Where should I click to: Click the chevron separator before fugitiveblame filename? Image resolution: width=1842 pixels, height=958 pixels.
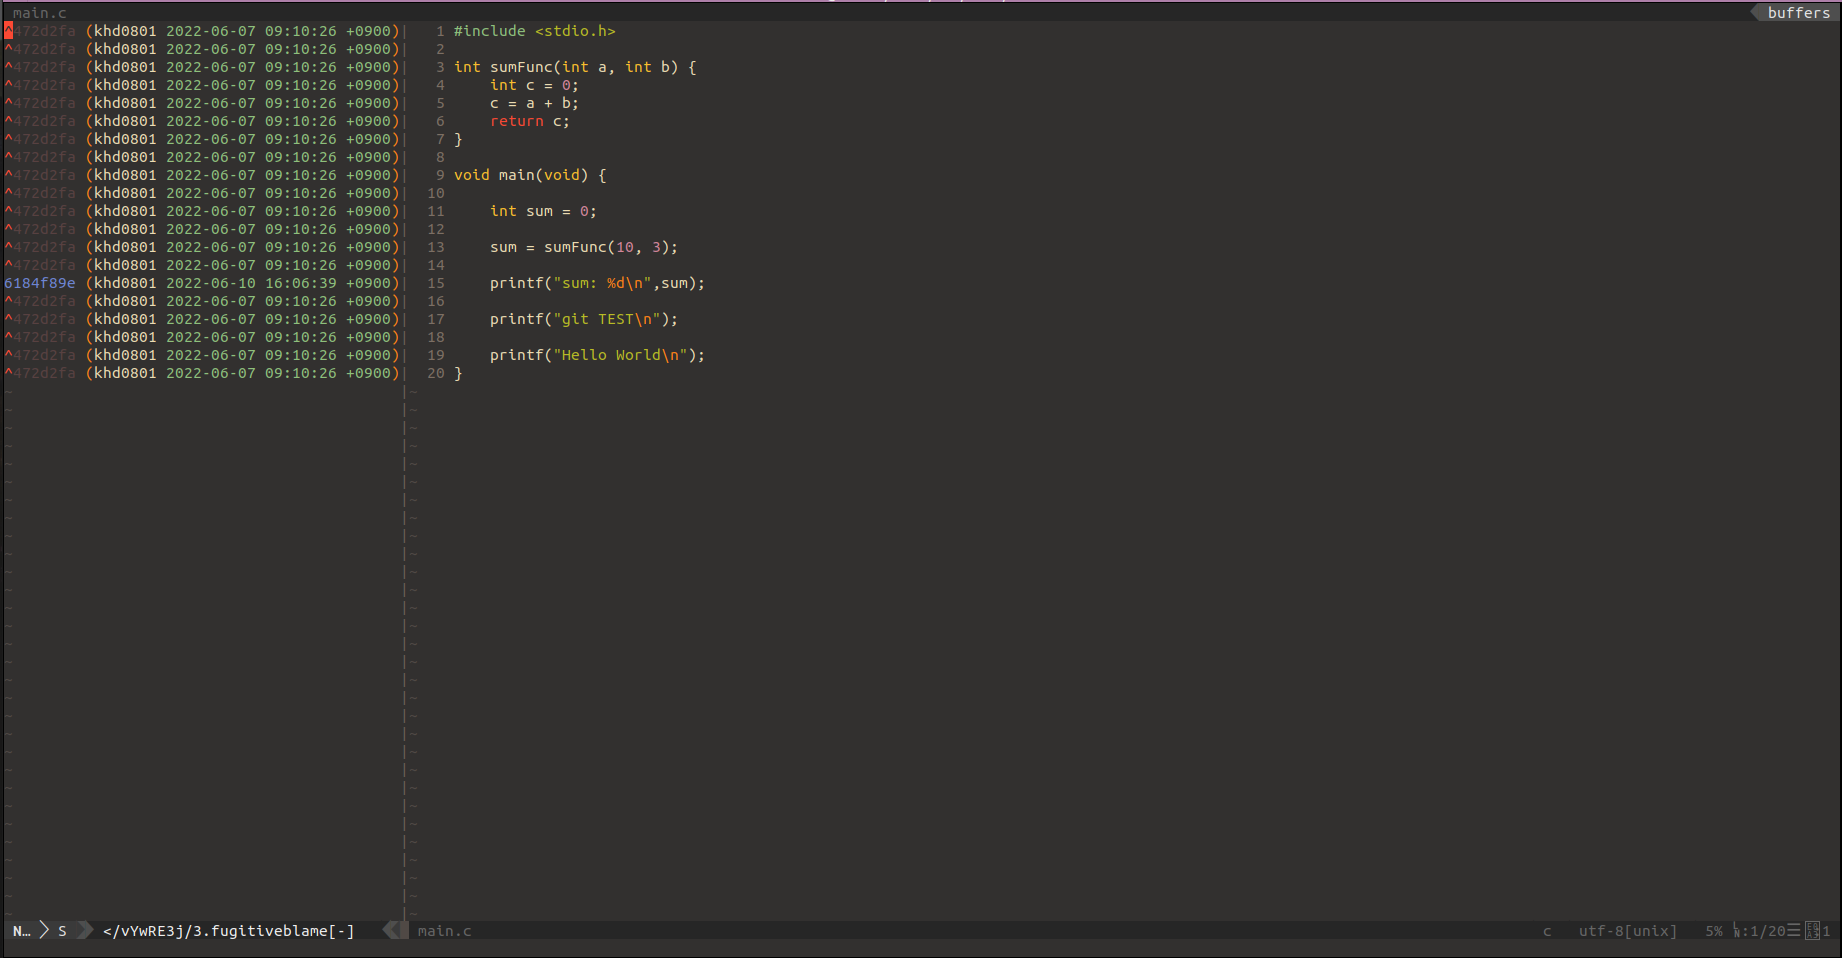click(x=84, y=930)
